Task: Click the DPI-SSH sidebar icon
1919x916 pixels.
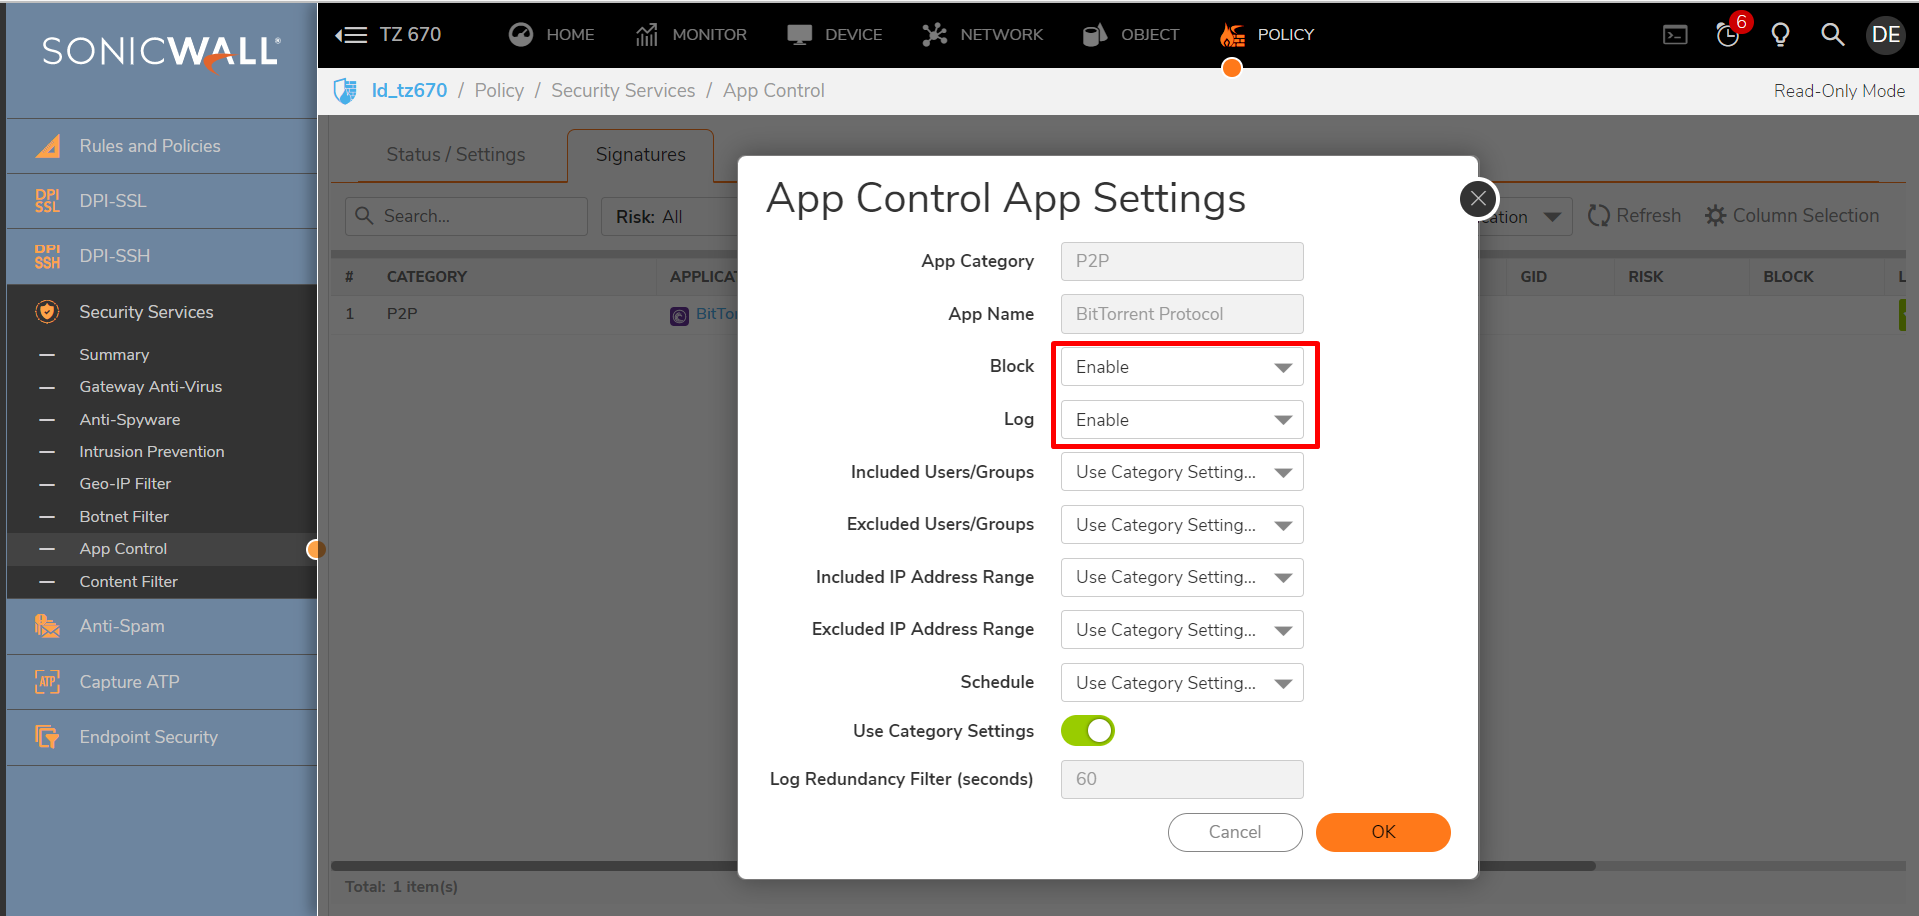Action: pyautogui.click(x=47, y=256)
